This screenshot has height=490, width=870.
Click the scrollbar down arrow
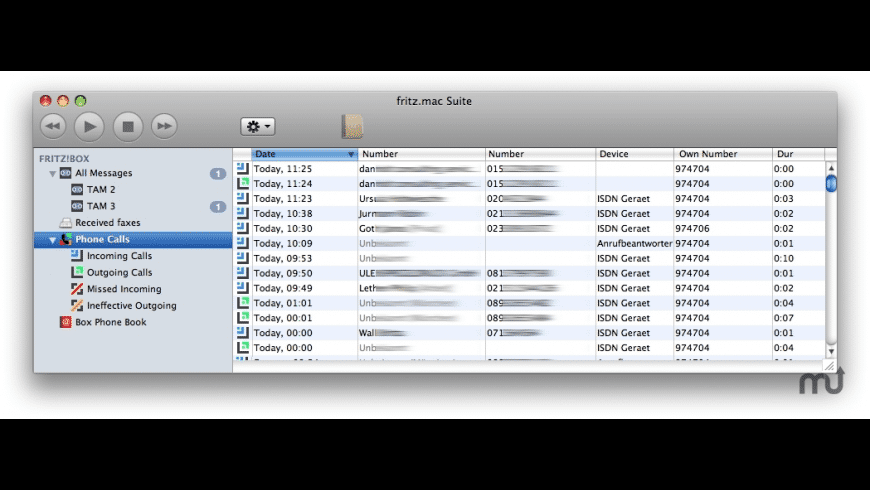tap(831, 352)
